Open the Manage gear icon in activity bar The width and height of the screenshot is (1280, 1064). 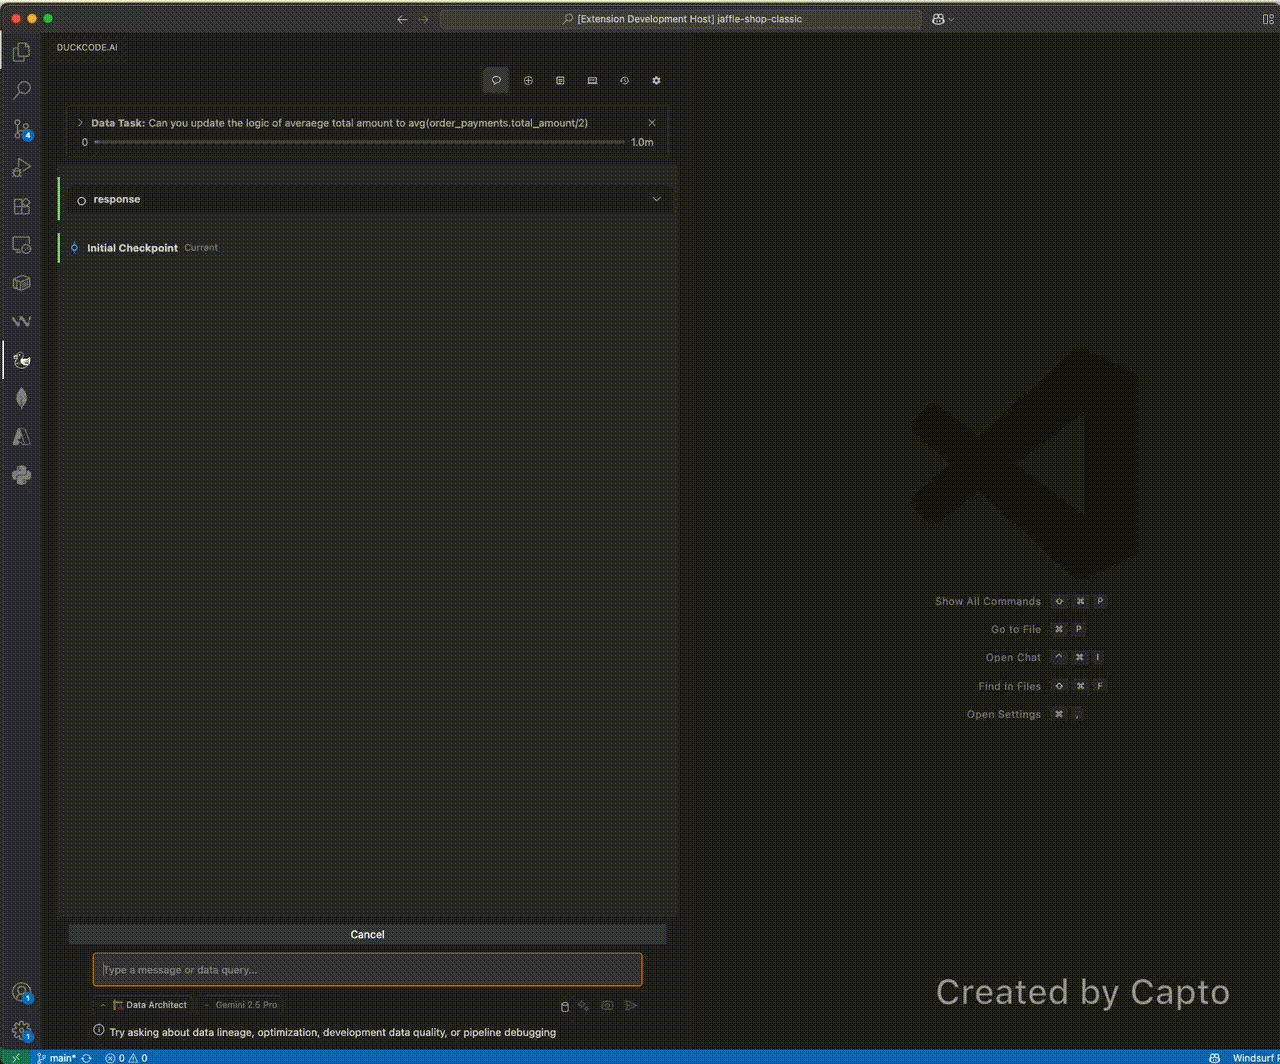click(x=21, y=1031)
